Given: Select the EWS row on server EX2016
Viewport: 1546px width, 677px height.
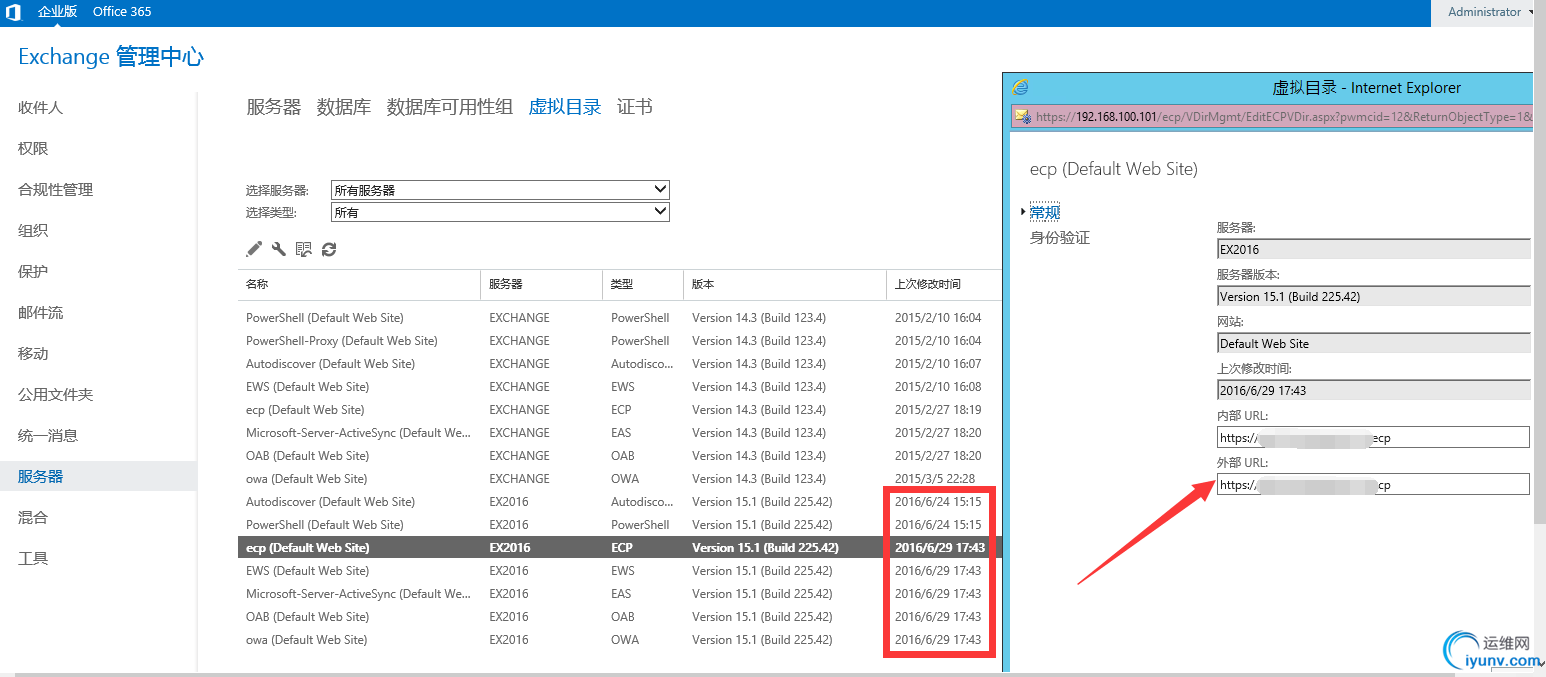Looking at the screenshot, I should click(x=620, y=571).
